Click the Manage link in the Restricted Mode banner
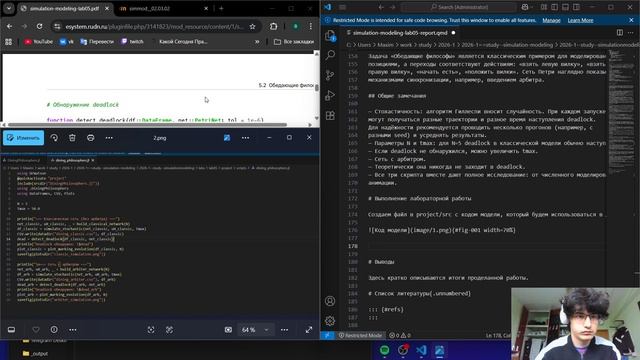This screenshot has width=640, height=360. click(x=551, y=20)
